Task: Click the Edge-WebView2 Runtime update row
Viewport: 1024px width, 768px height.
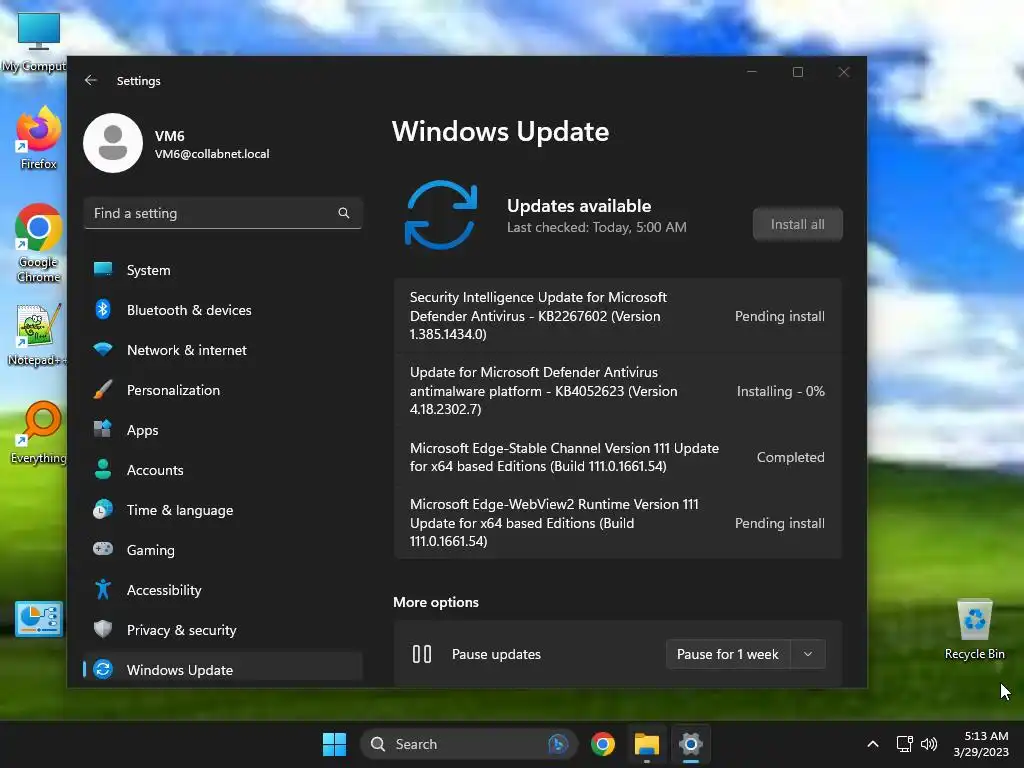Action: pyautogui.click(x=618, y=522)
